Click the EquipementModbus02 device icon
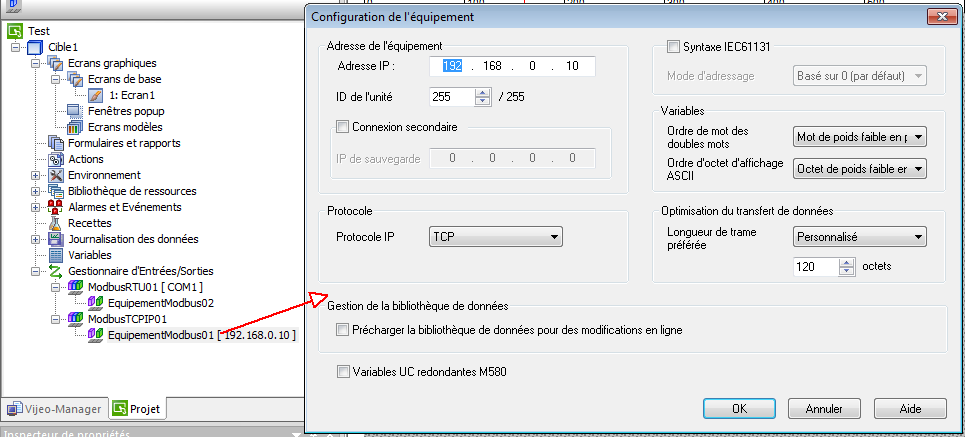 tap(95, 303)
